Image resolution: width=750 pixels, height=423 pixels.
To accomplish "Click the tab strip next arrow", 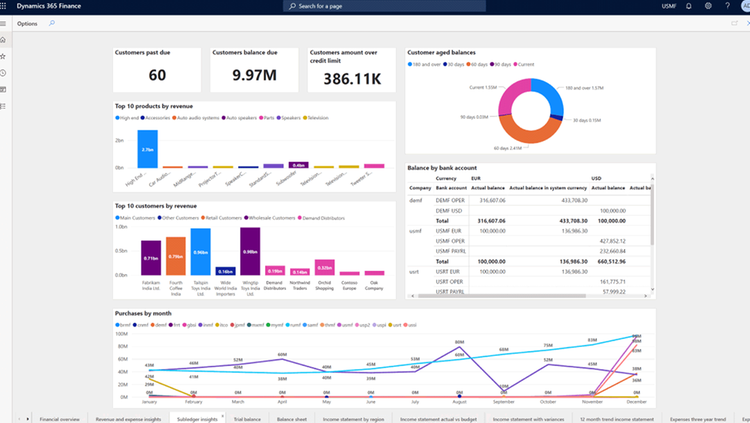I will point(28,419).
